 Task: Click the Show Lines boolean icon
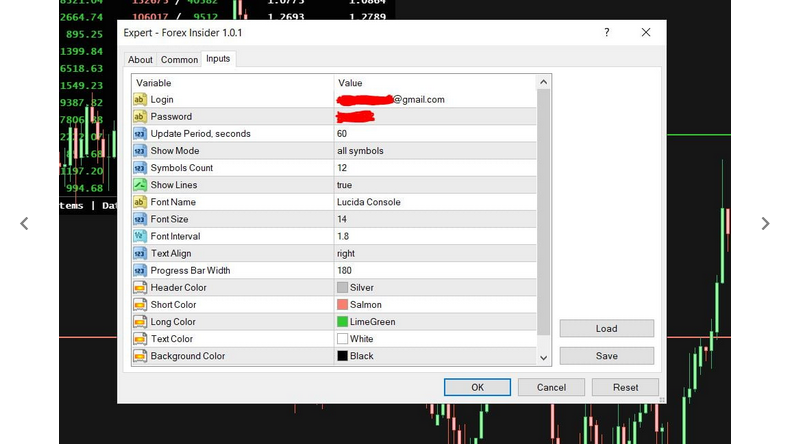coord(140,185)
